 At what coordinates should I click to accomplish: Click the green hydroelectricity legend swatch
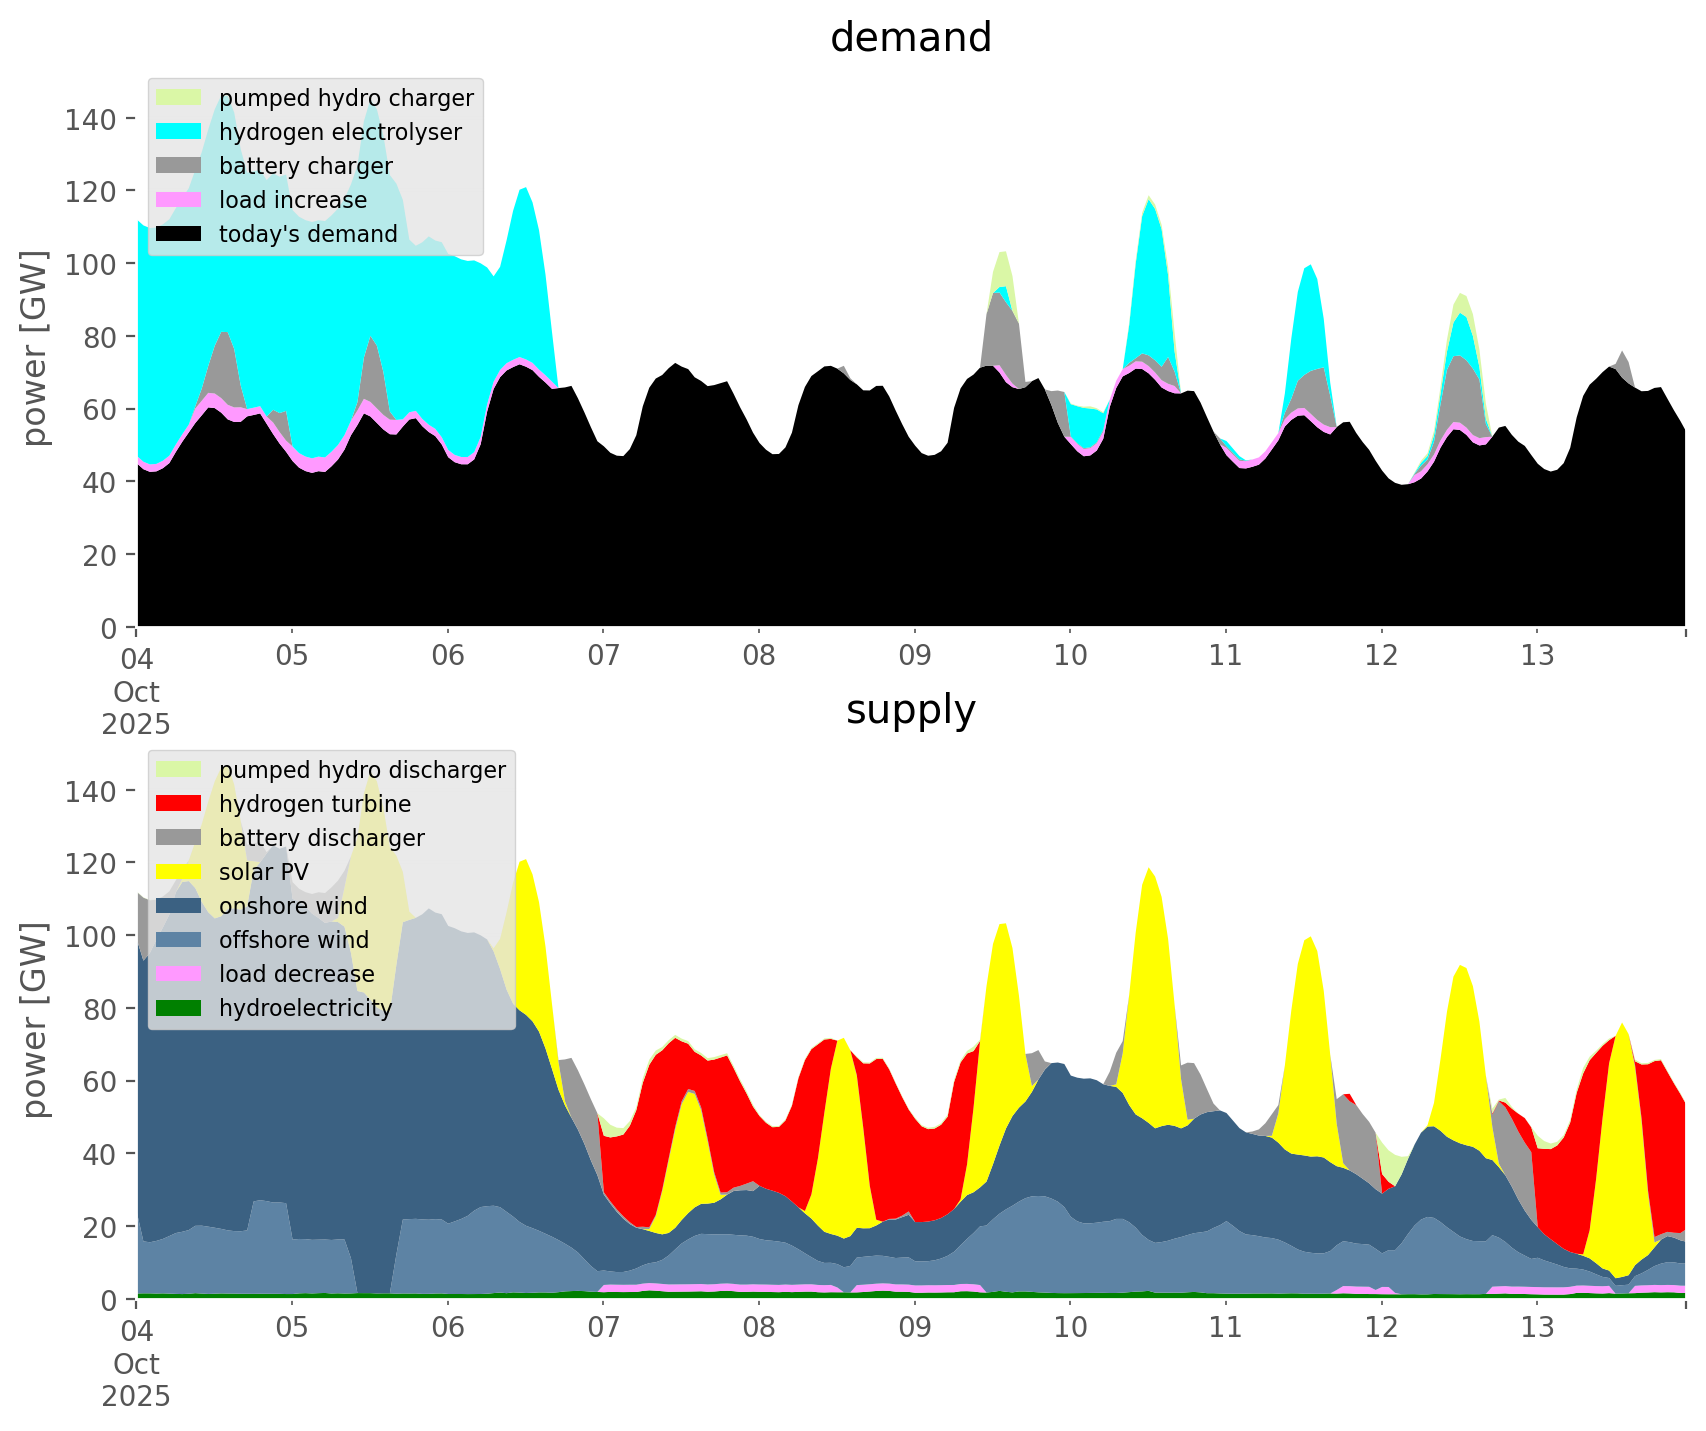click(x=180, y=1008)
